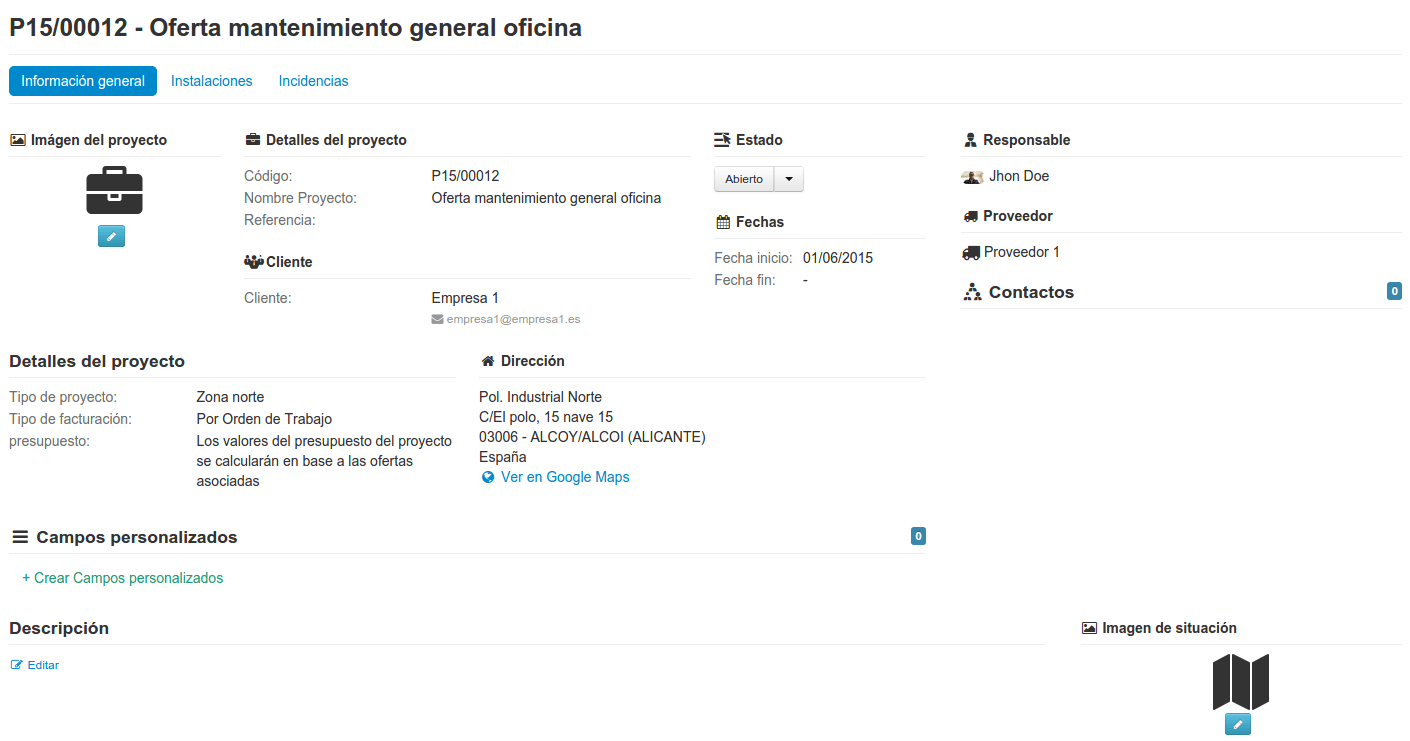Click the calendar icon beside Fechas
This screenshot has width=1410, height=741.
pyautogui.click(x=722, y=222)
